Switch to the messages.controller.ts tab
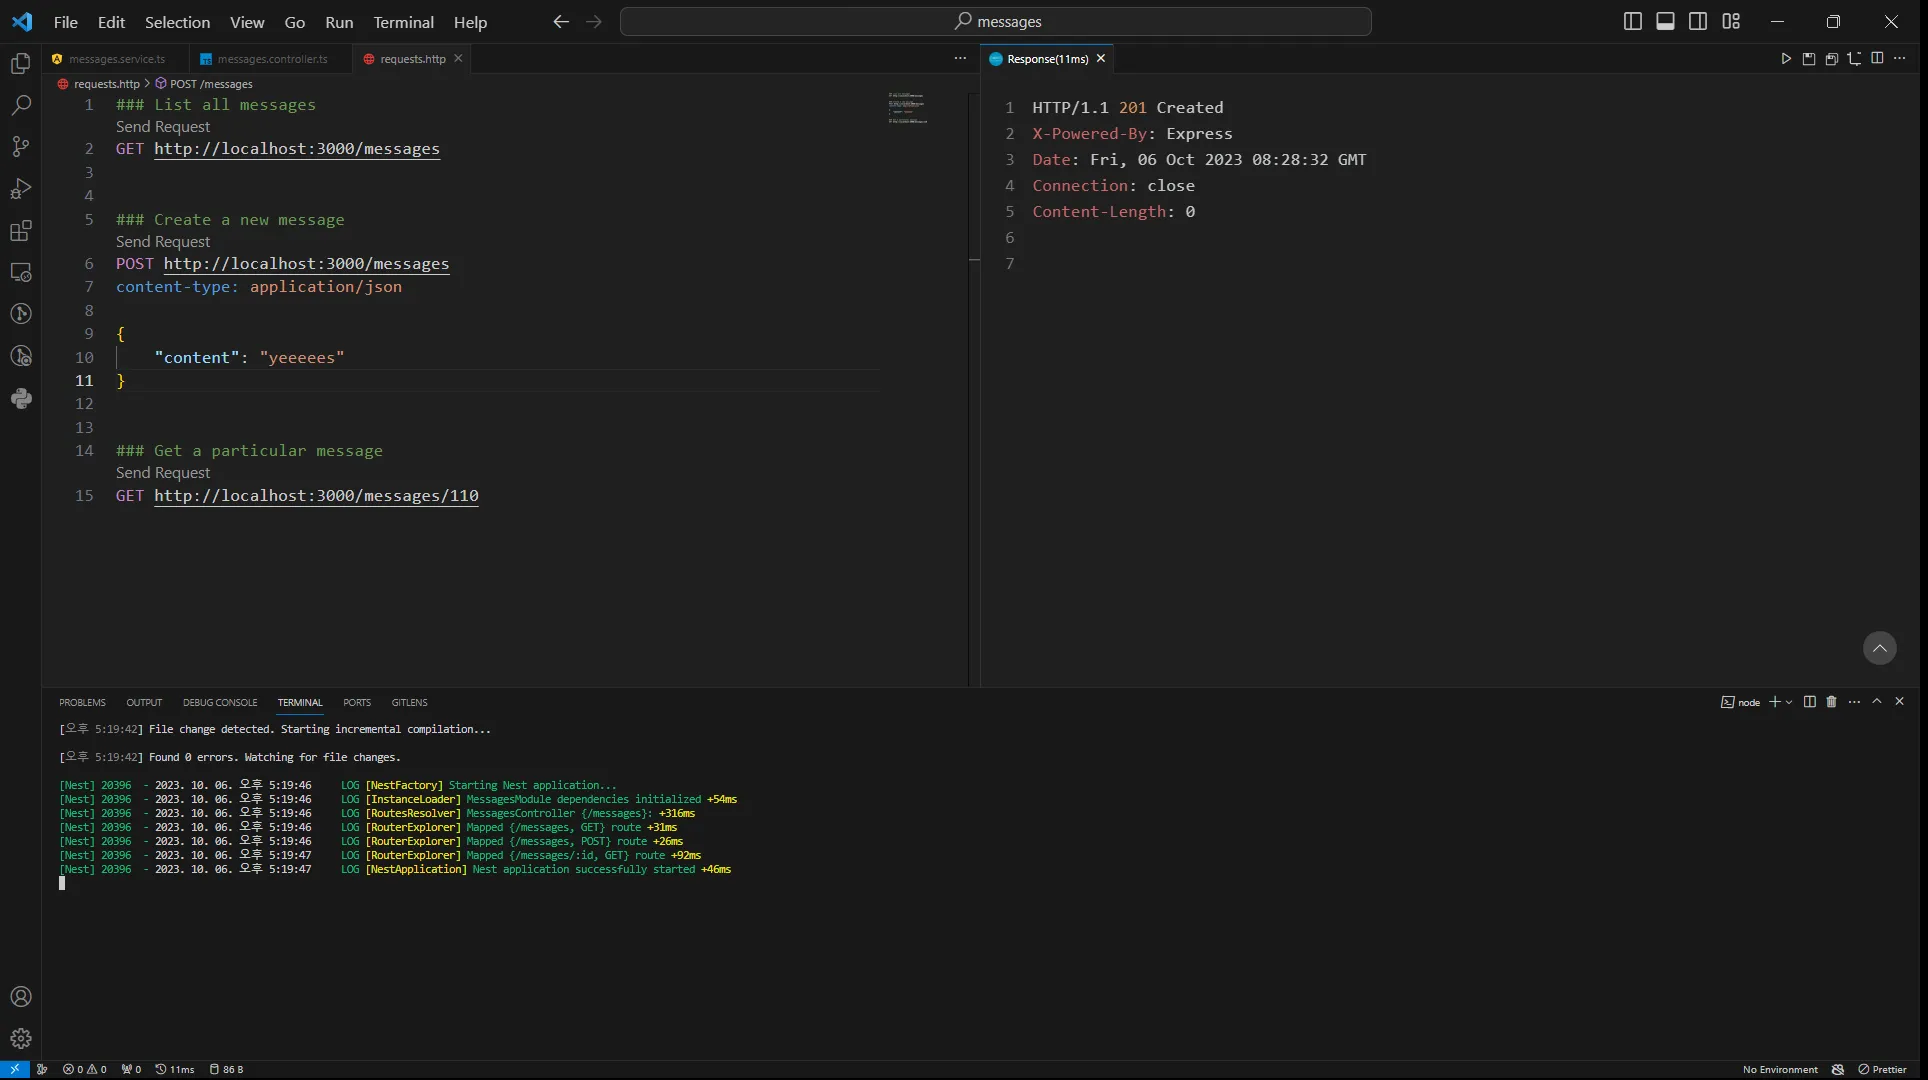1928x1080 pixels. [272, 59]
